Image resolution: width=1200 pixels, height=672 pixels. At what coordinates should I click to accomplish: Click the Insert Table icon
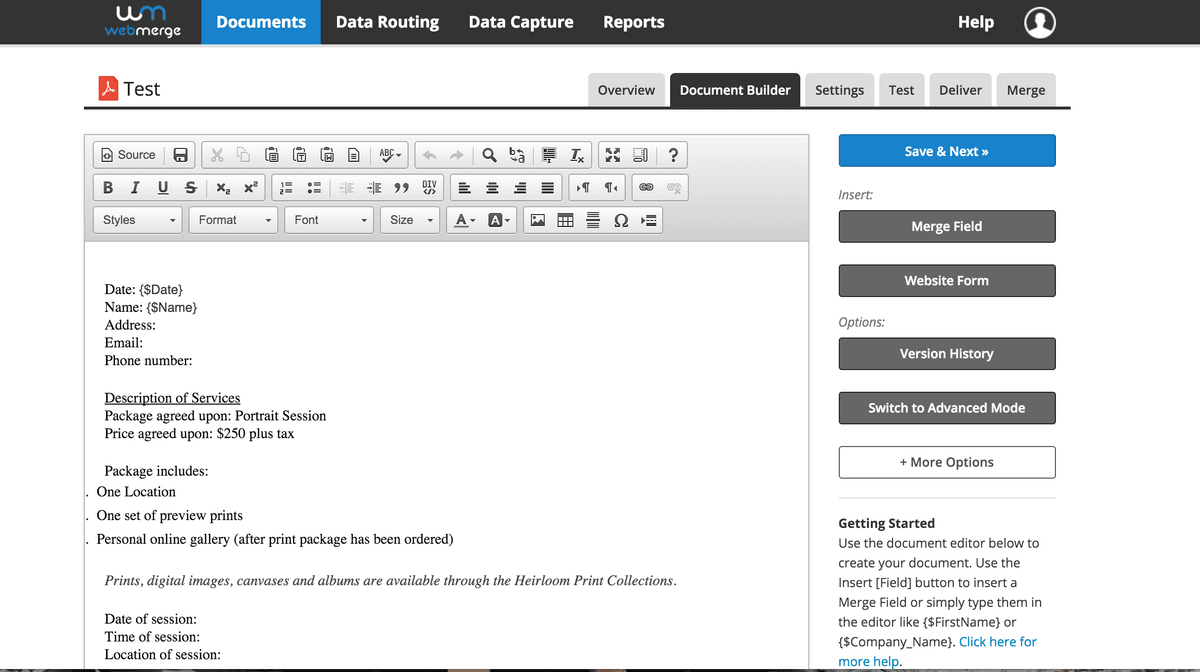[565, 220]
